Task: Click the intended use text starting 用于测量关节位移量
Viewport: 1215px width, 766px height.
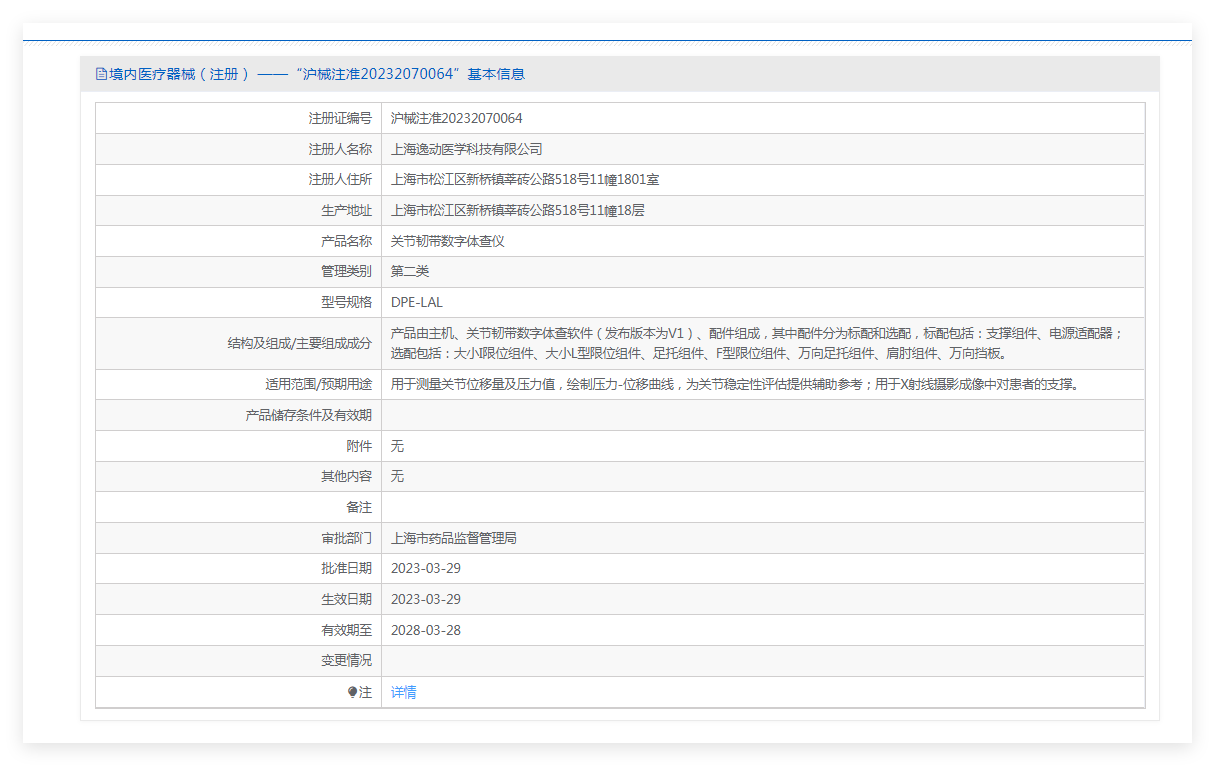Action: [735, 385]
